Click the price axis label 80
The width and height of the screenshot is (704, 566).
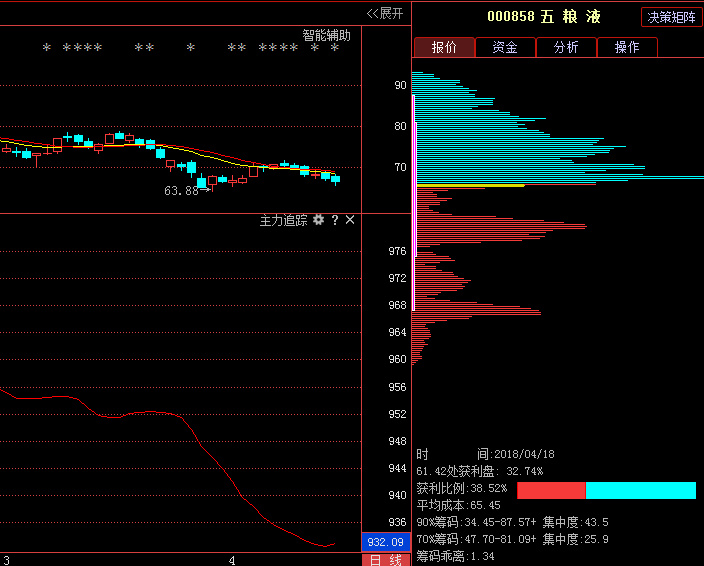click(x=400, y=126)
